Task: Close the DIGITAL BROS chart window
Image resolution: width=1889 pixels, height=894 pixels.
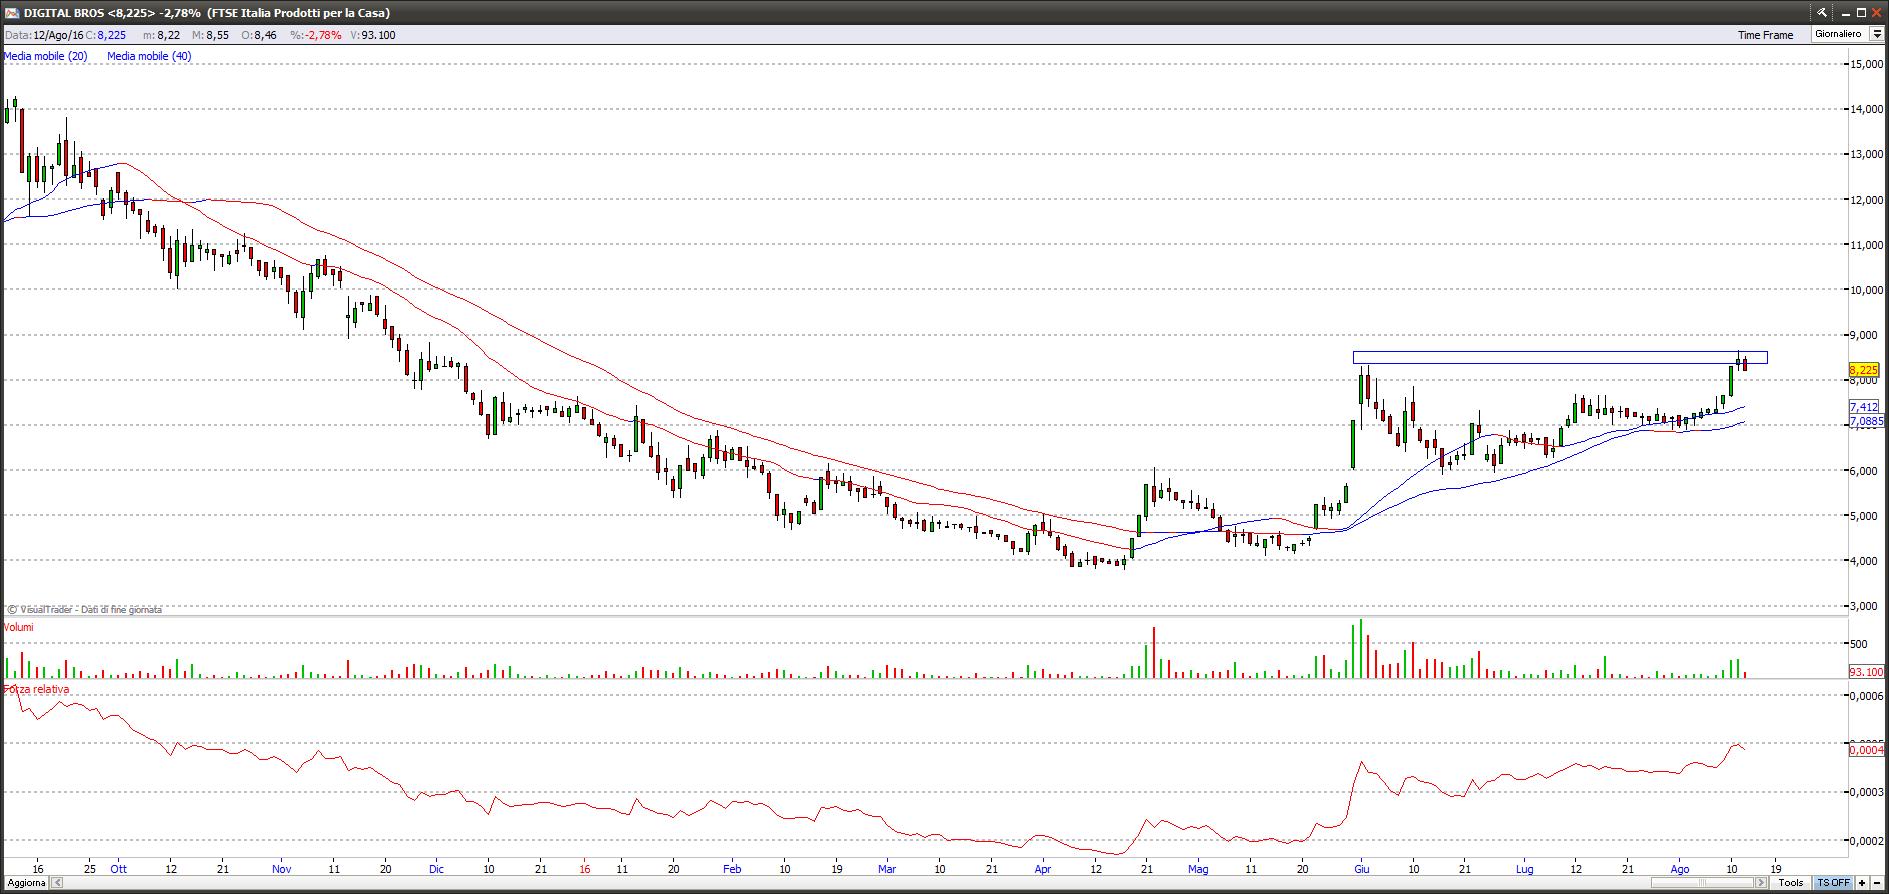Action: 1878,13
